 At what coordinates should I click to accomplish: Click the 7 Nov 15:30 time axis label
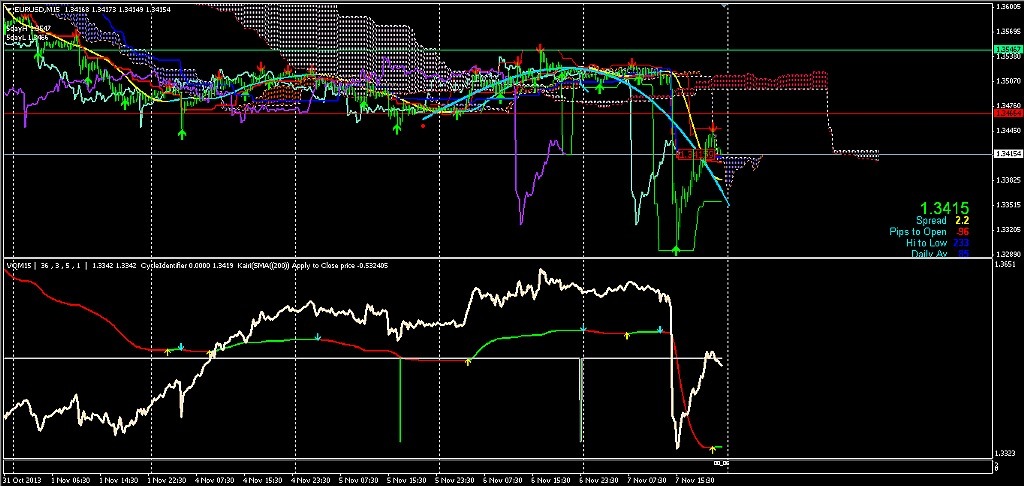point(693,479)
